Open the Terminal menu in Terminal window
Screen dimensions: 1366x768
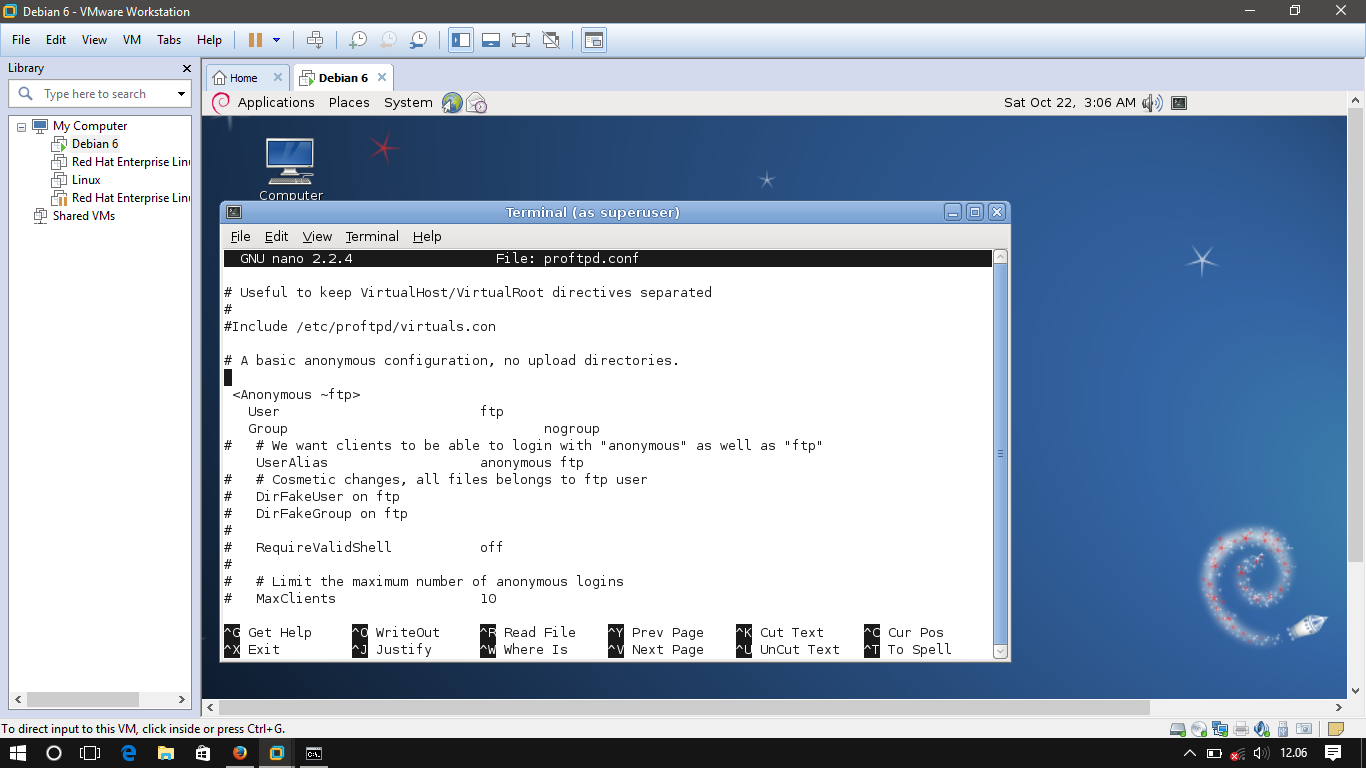click(372, 236)
